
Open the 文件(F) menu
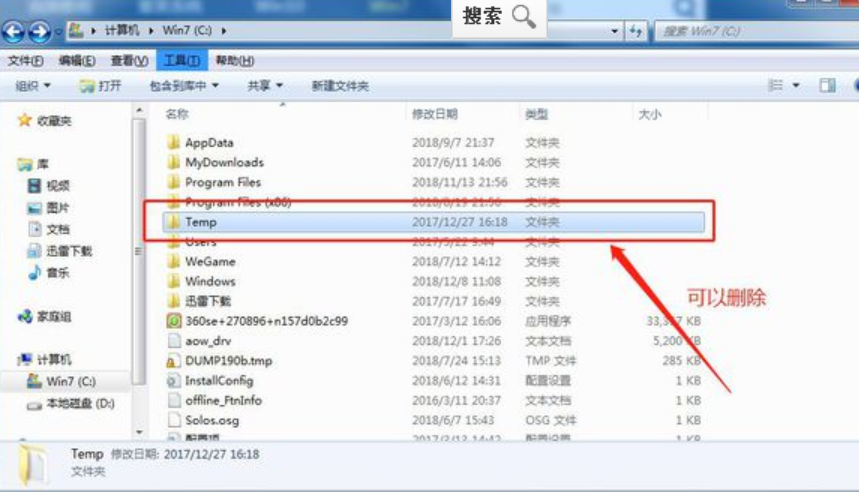(x=25, y=61)
